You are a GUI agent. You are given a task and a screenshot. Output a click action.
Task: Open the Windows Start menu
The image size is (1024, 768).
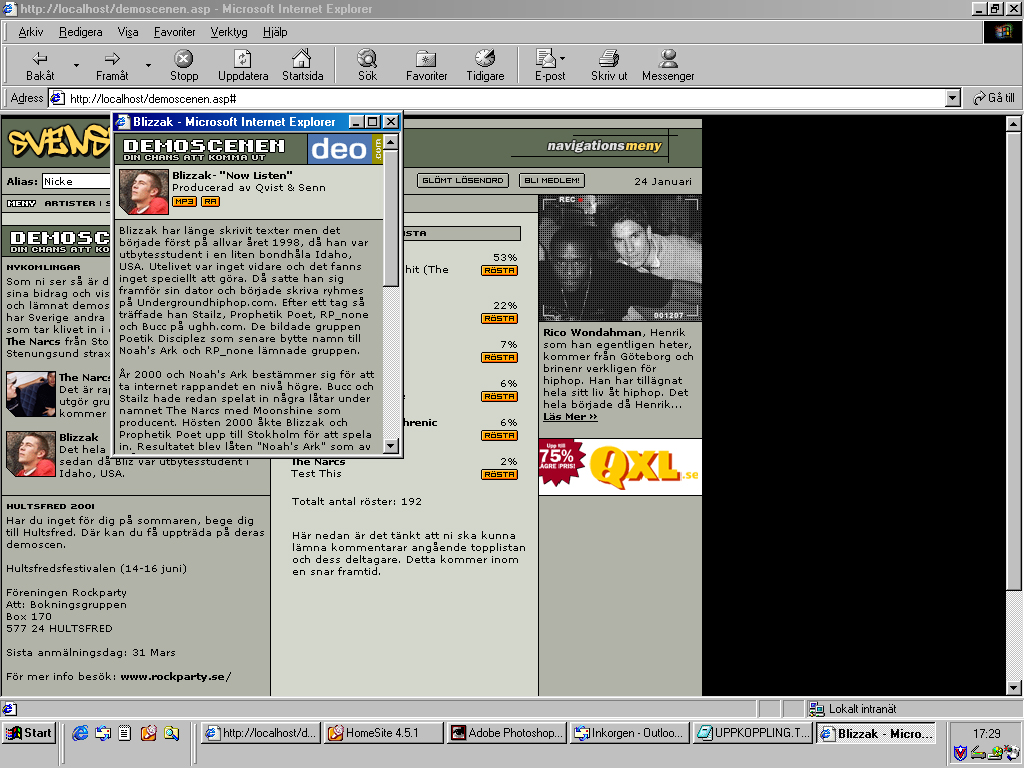pos(28,733)
